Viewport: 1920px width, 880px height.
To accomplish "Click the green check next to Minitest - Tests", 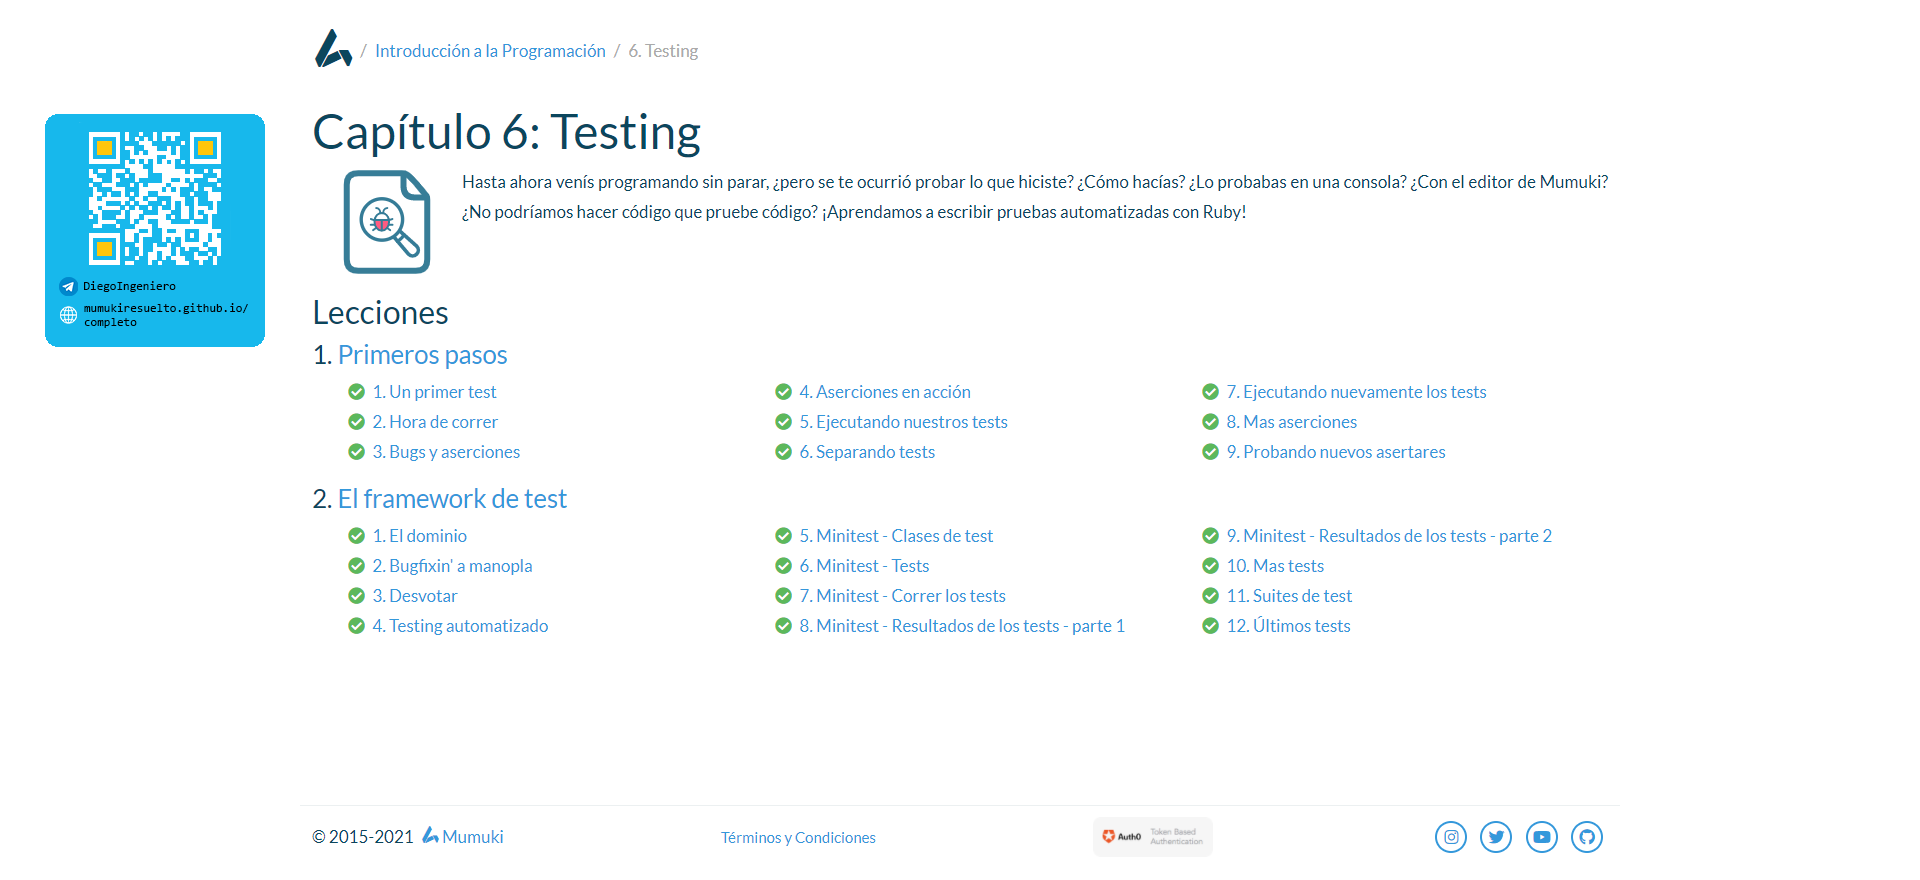I will [x=783, y=566].
